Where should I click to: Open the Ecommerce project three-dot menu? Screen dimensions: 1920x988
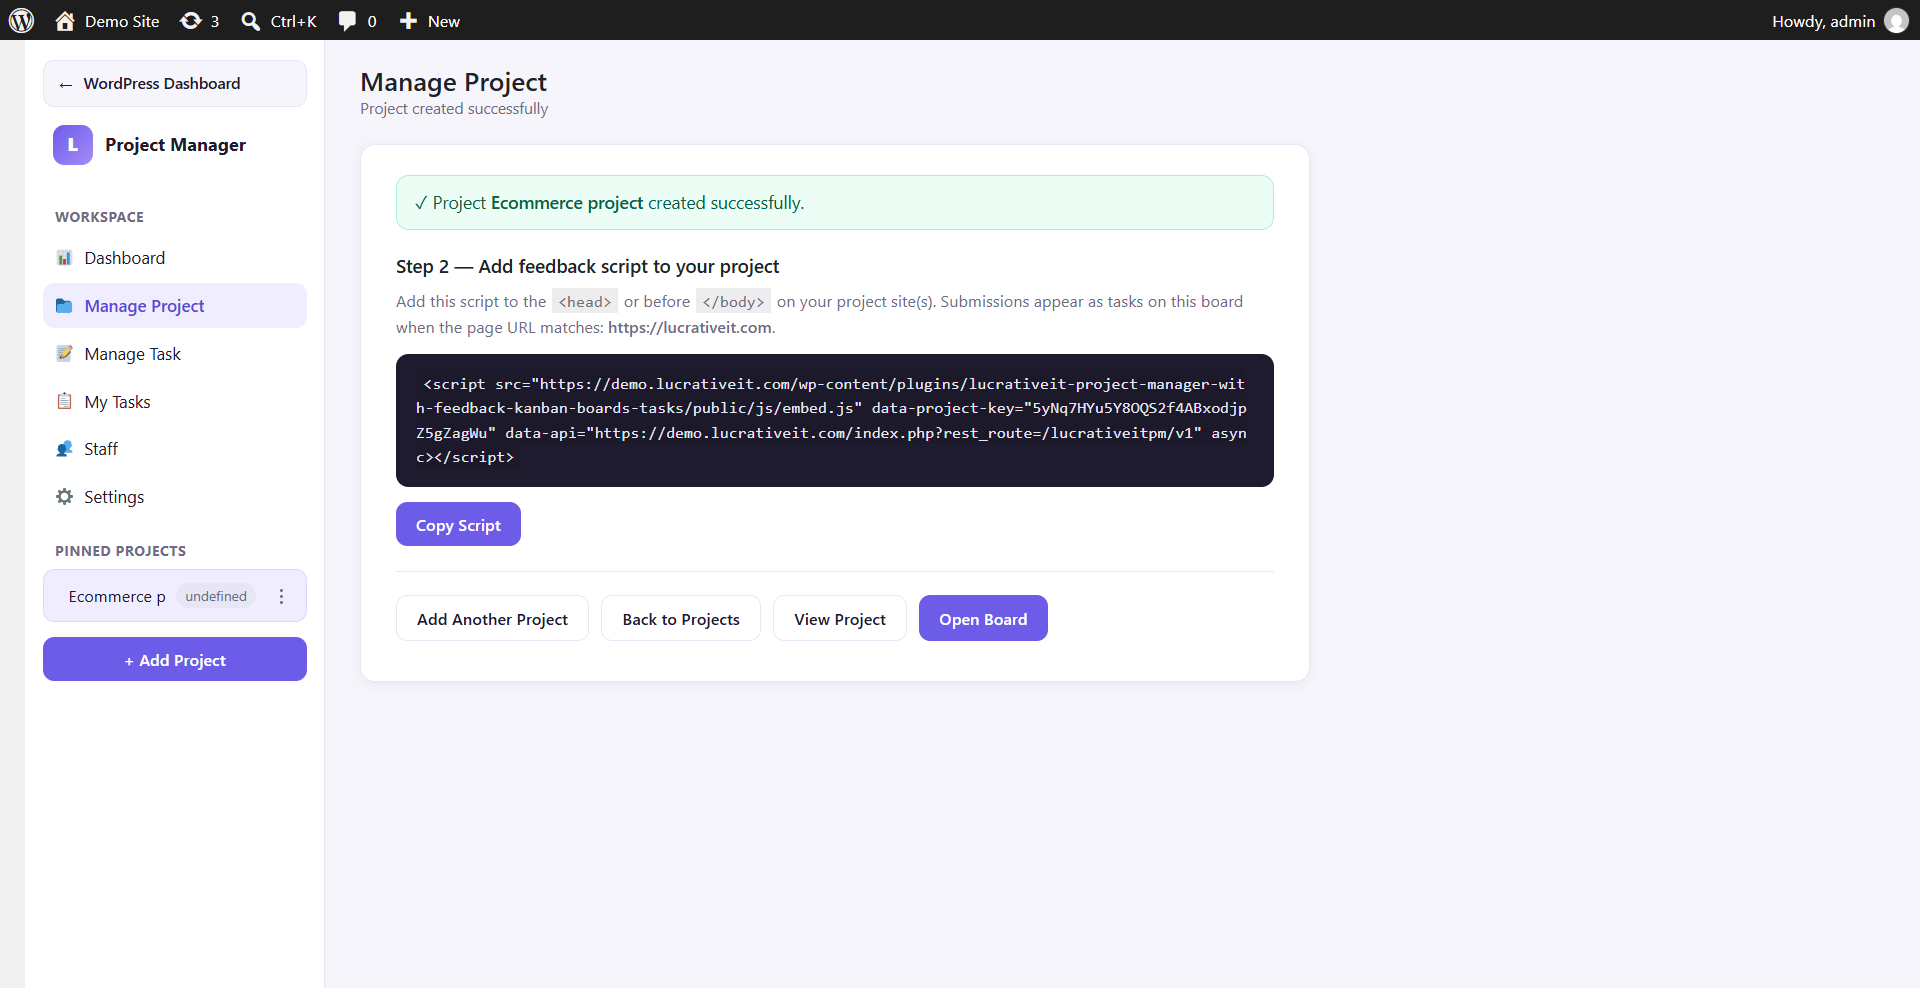coord(282,596)
